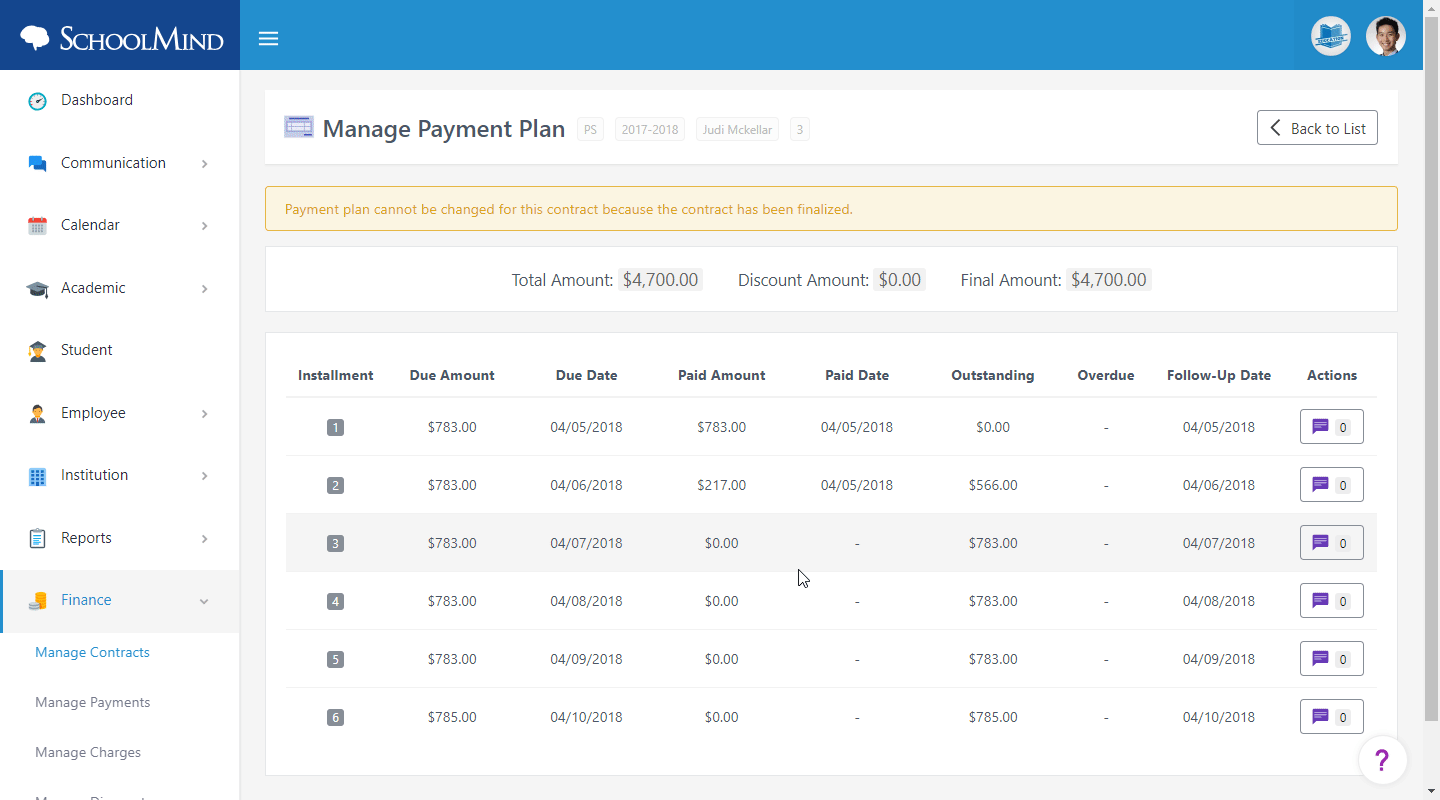Go to Manage Charges

(88, 752)
